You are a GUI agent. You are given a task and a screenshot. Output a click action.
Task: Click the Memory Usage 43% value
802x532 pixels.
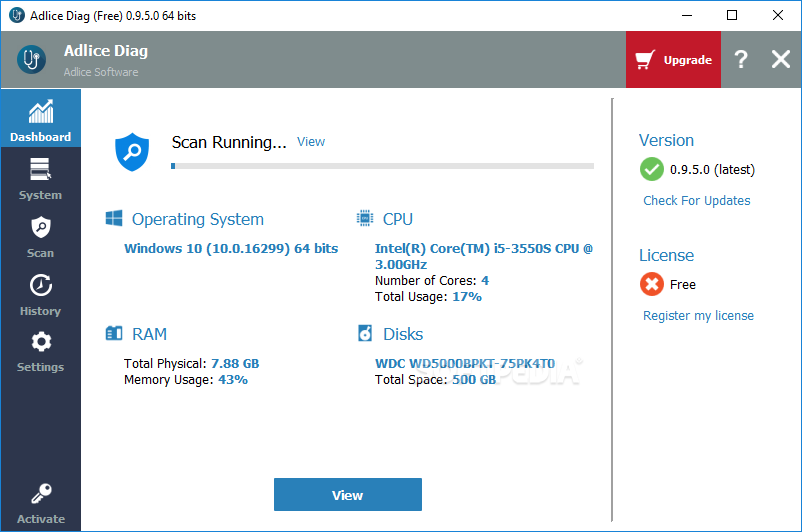[x=233, y=380]
